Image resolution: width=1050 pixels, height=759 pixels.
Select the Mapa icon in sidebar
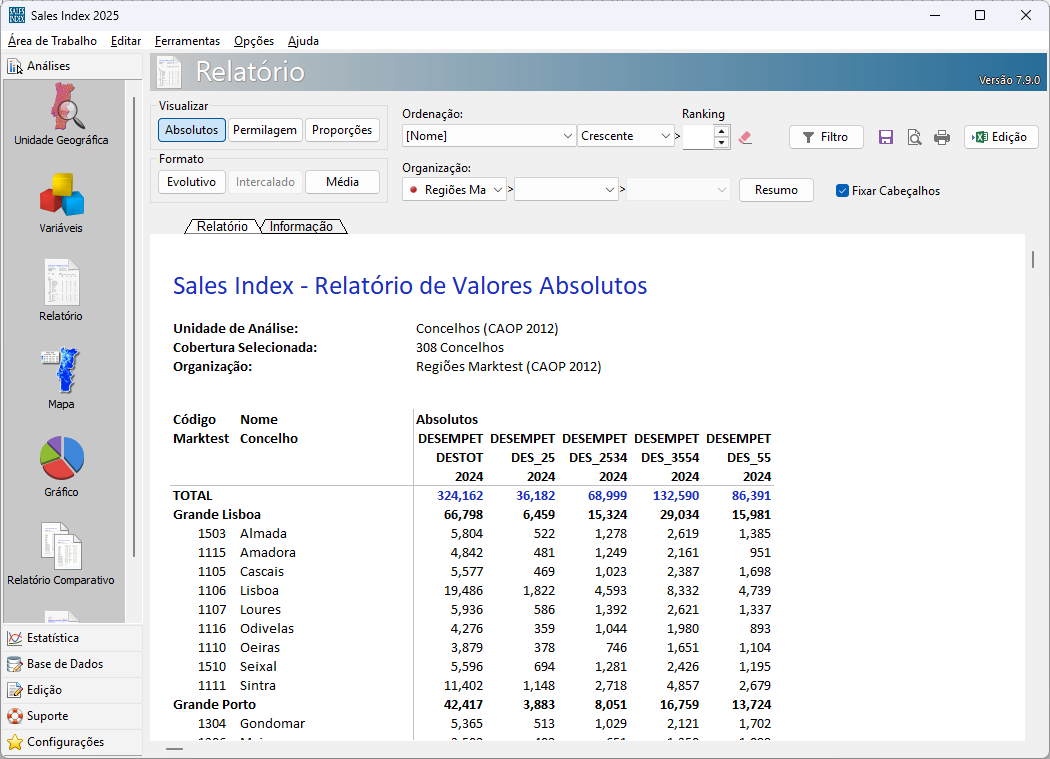pos(61,378)
